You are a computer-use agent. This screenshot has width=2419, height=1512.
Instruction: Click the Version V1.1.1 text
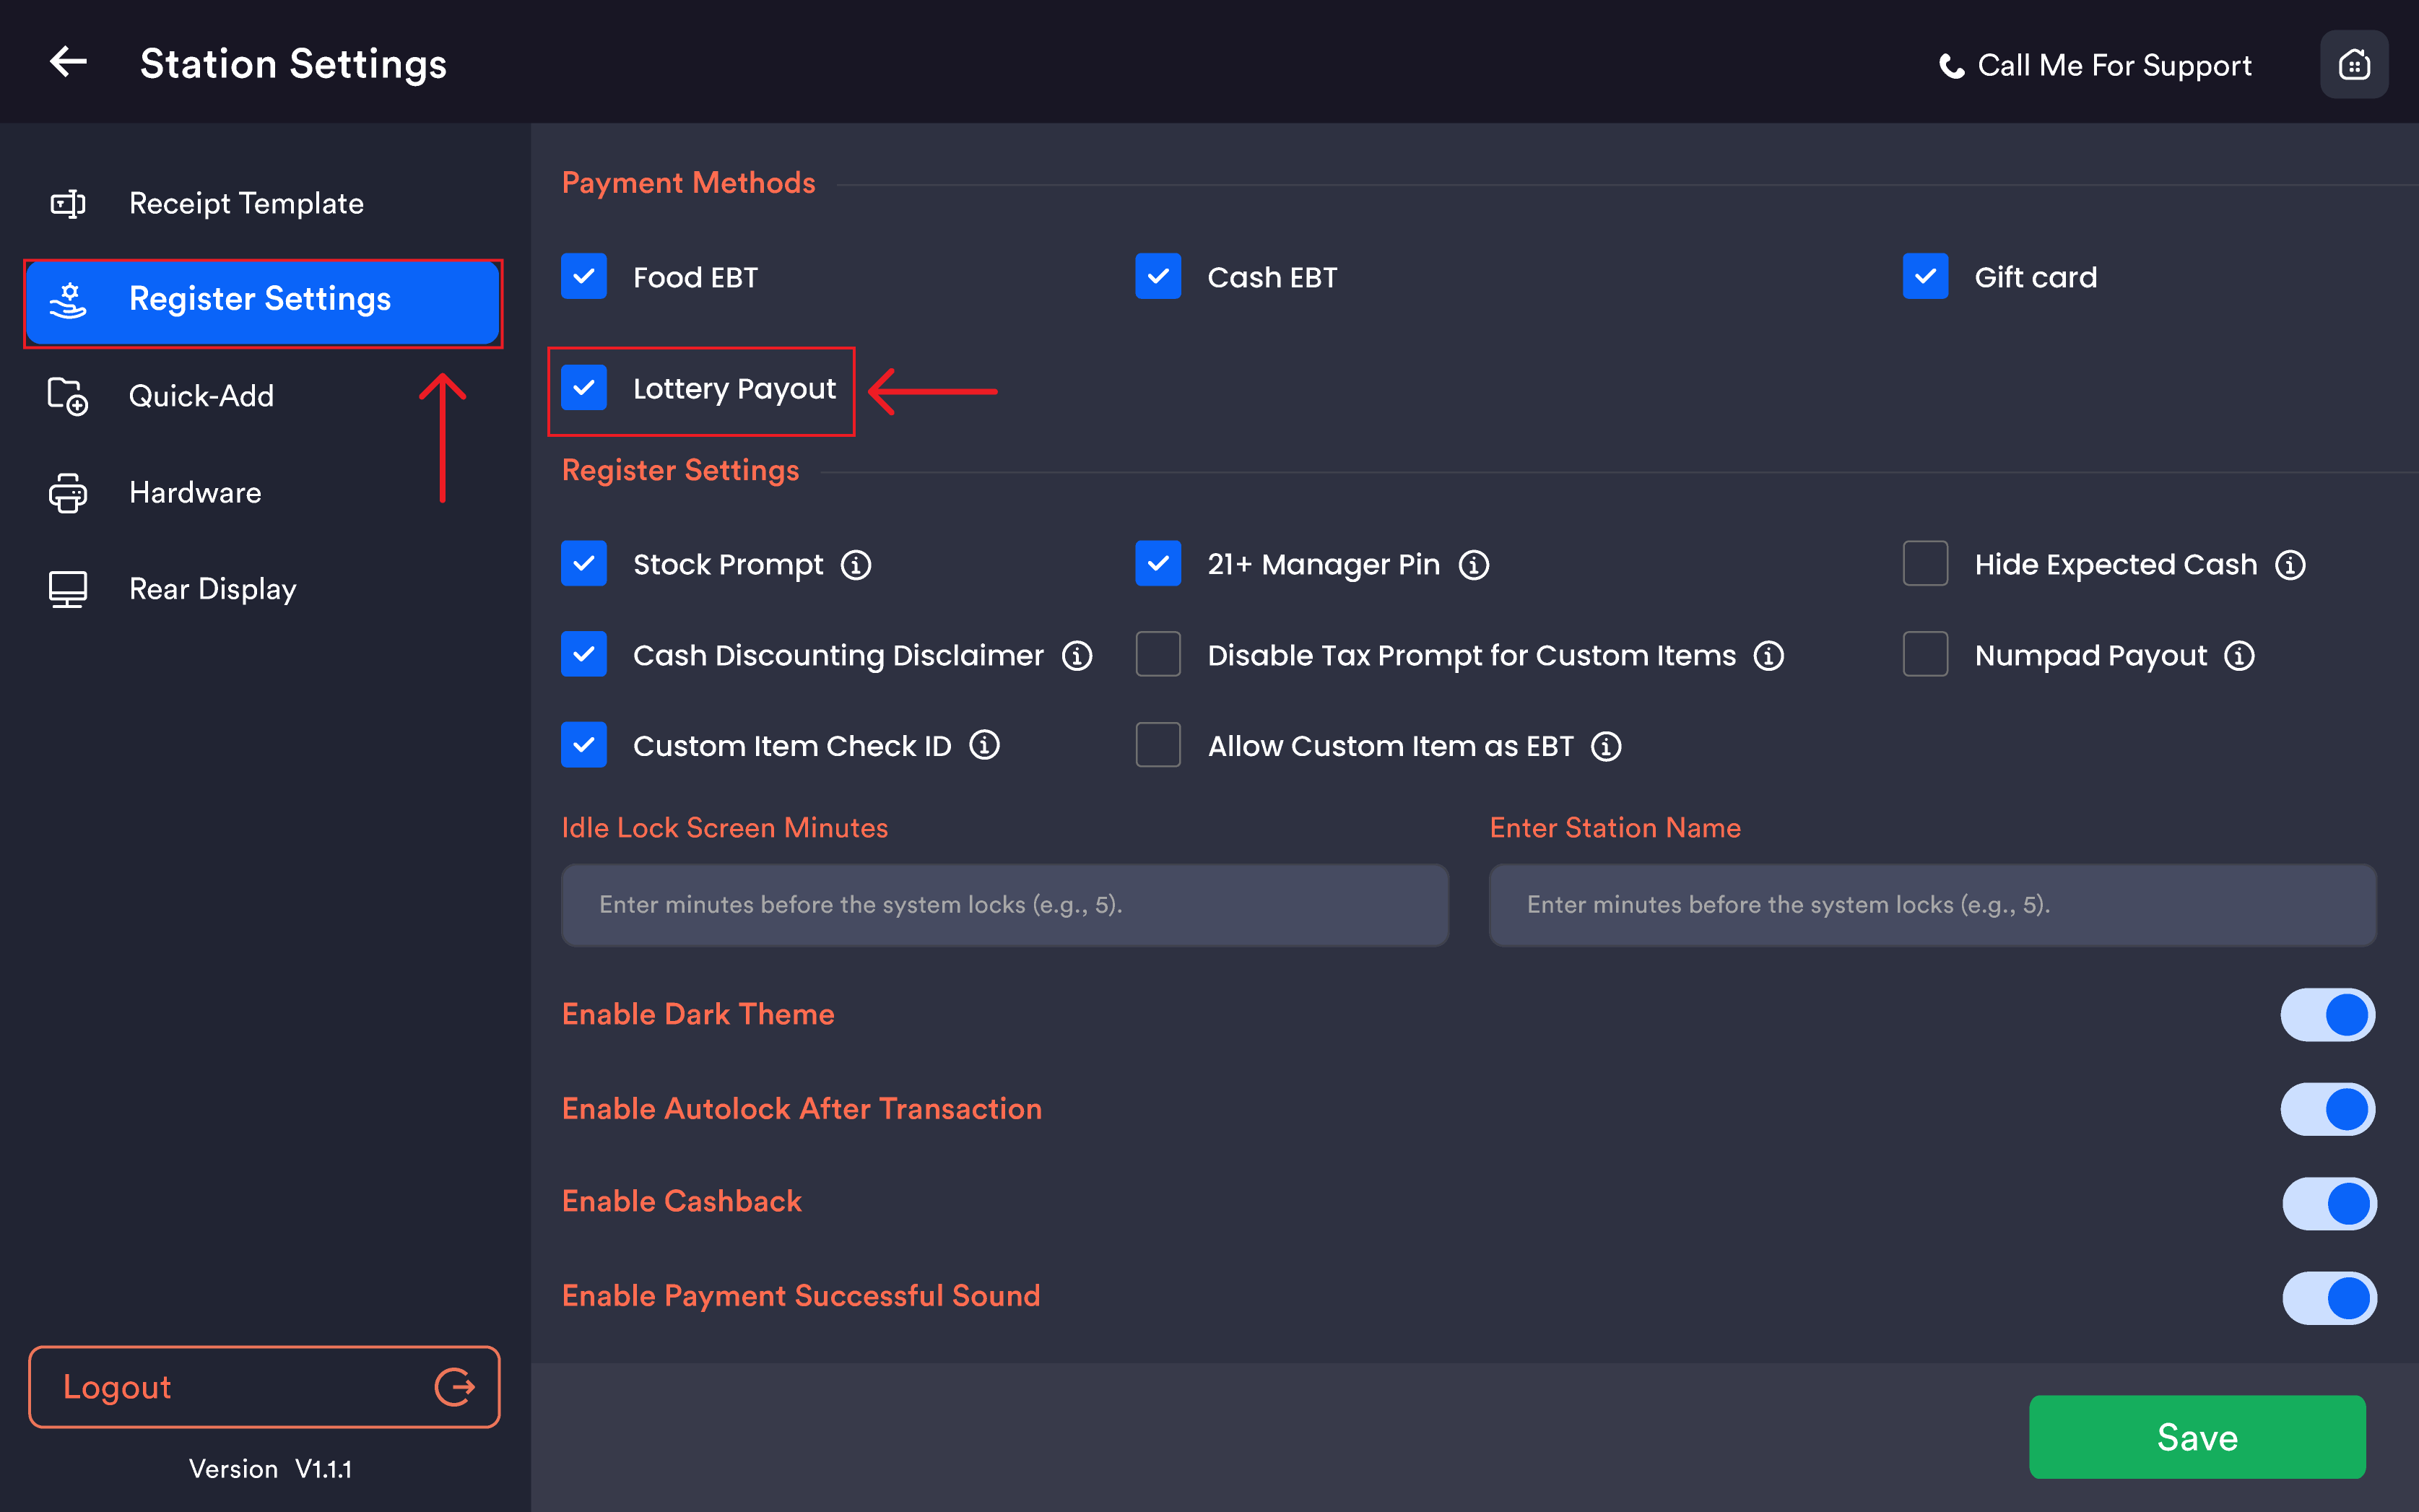pyautogui.click(x=270, y=1469)
